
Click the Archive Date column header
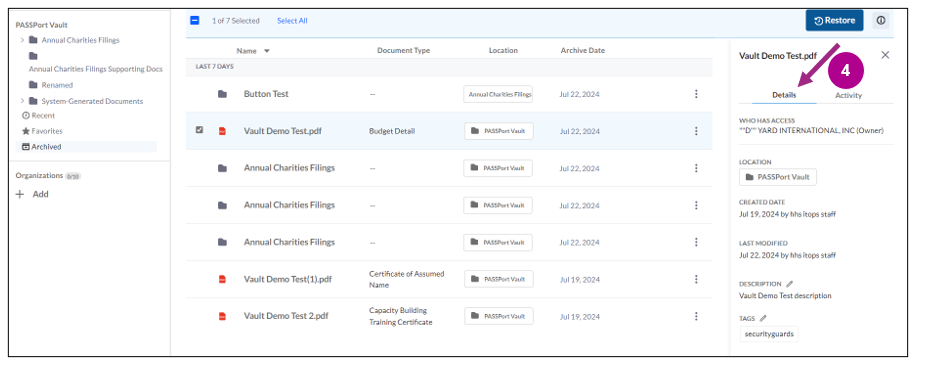[583, 51]
